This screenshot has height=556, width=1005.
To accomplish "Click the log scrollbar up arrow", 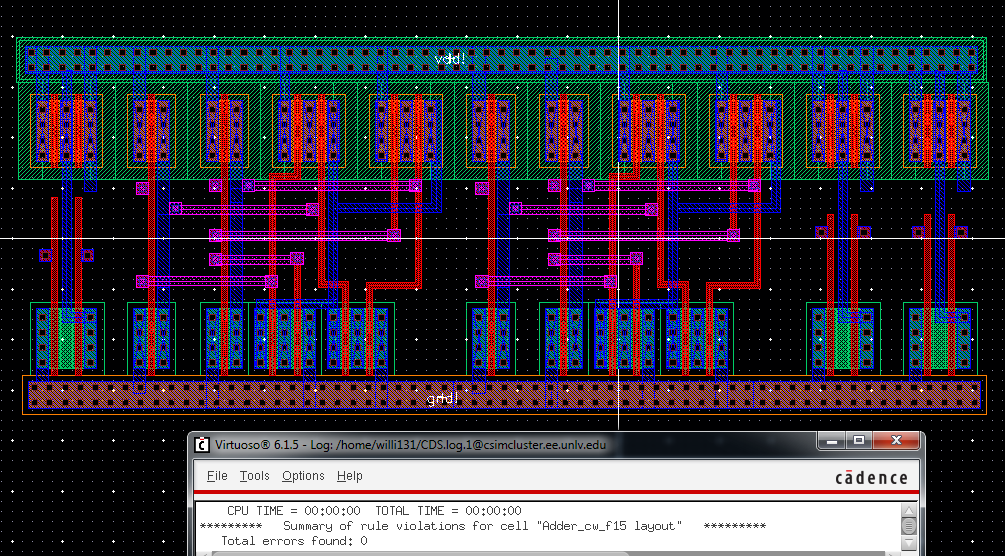I will coord(908,511).
